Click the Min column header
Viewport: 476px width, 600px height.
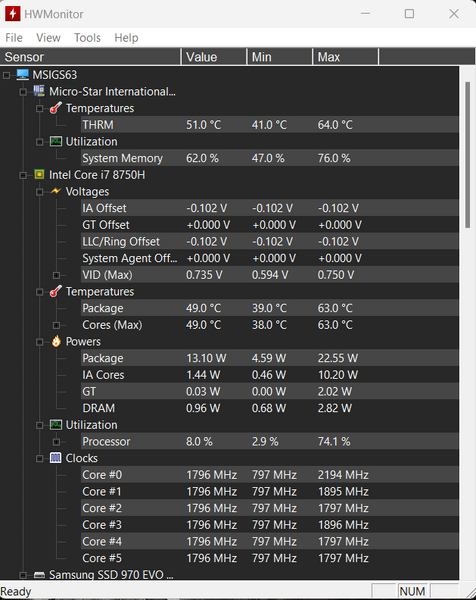[280, 57]
